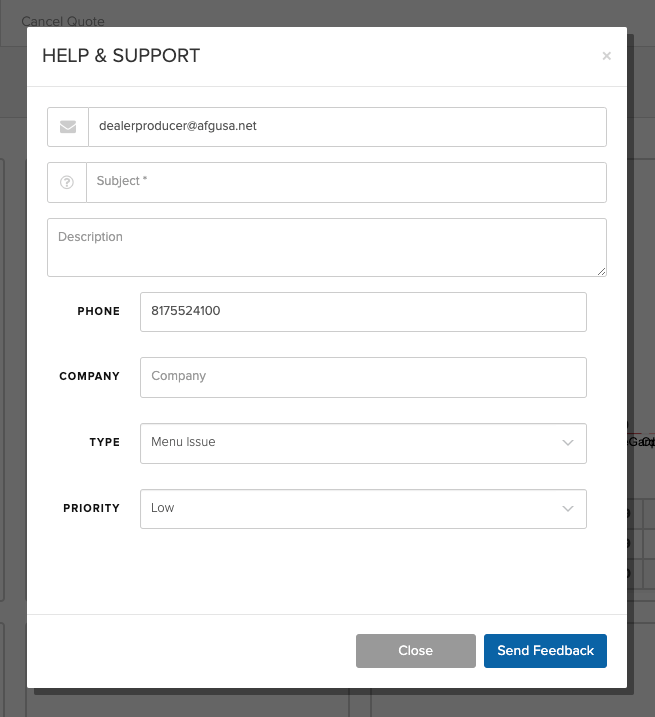
Task: Click the PRIORITY label
Action: (91, 508)
